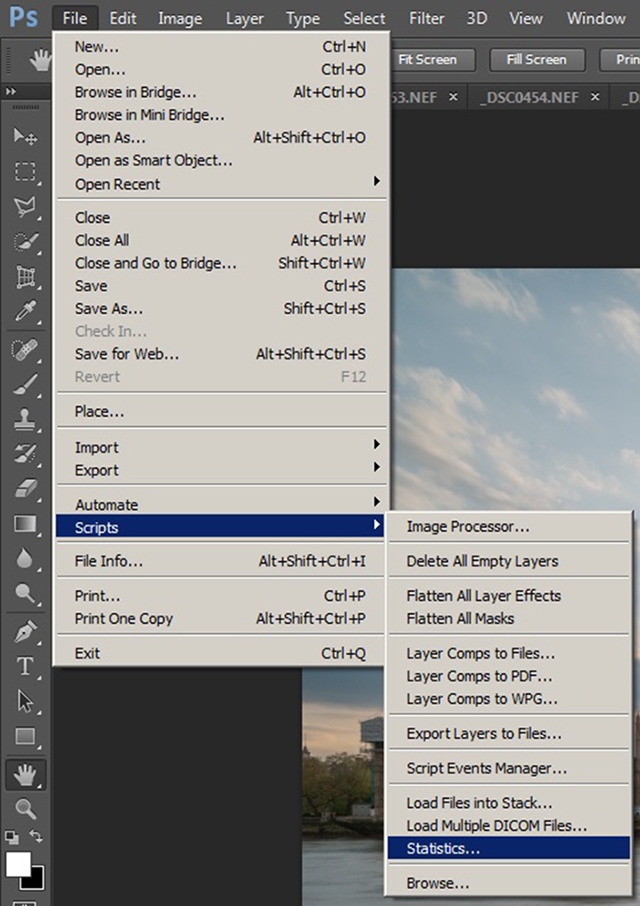This screenshot has width=640, height=906.
Task: Open the Filter menu
Action: (x=427, y=18)
